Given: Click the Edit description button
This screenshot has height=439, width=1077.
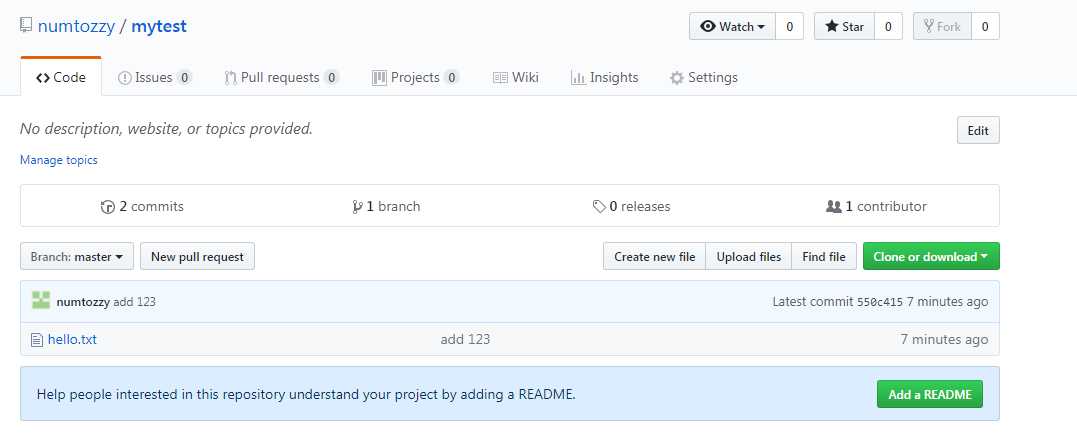Looking at the screenshot, I should pyautogui.click(x=978, y=131).
